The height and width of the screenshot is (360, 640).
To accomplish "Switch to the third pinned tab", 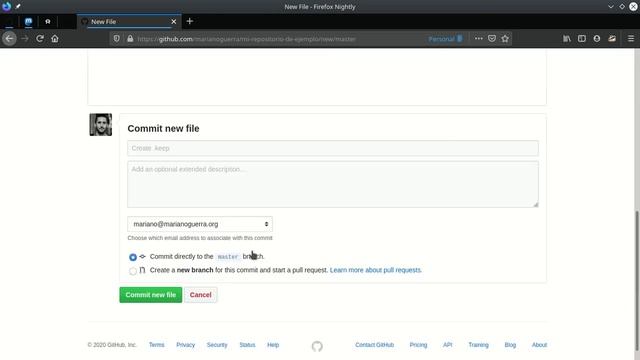I will (x=48, y=21).
